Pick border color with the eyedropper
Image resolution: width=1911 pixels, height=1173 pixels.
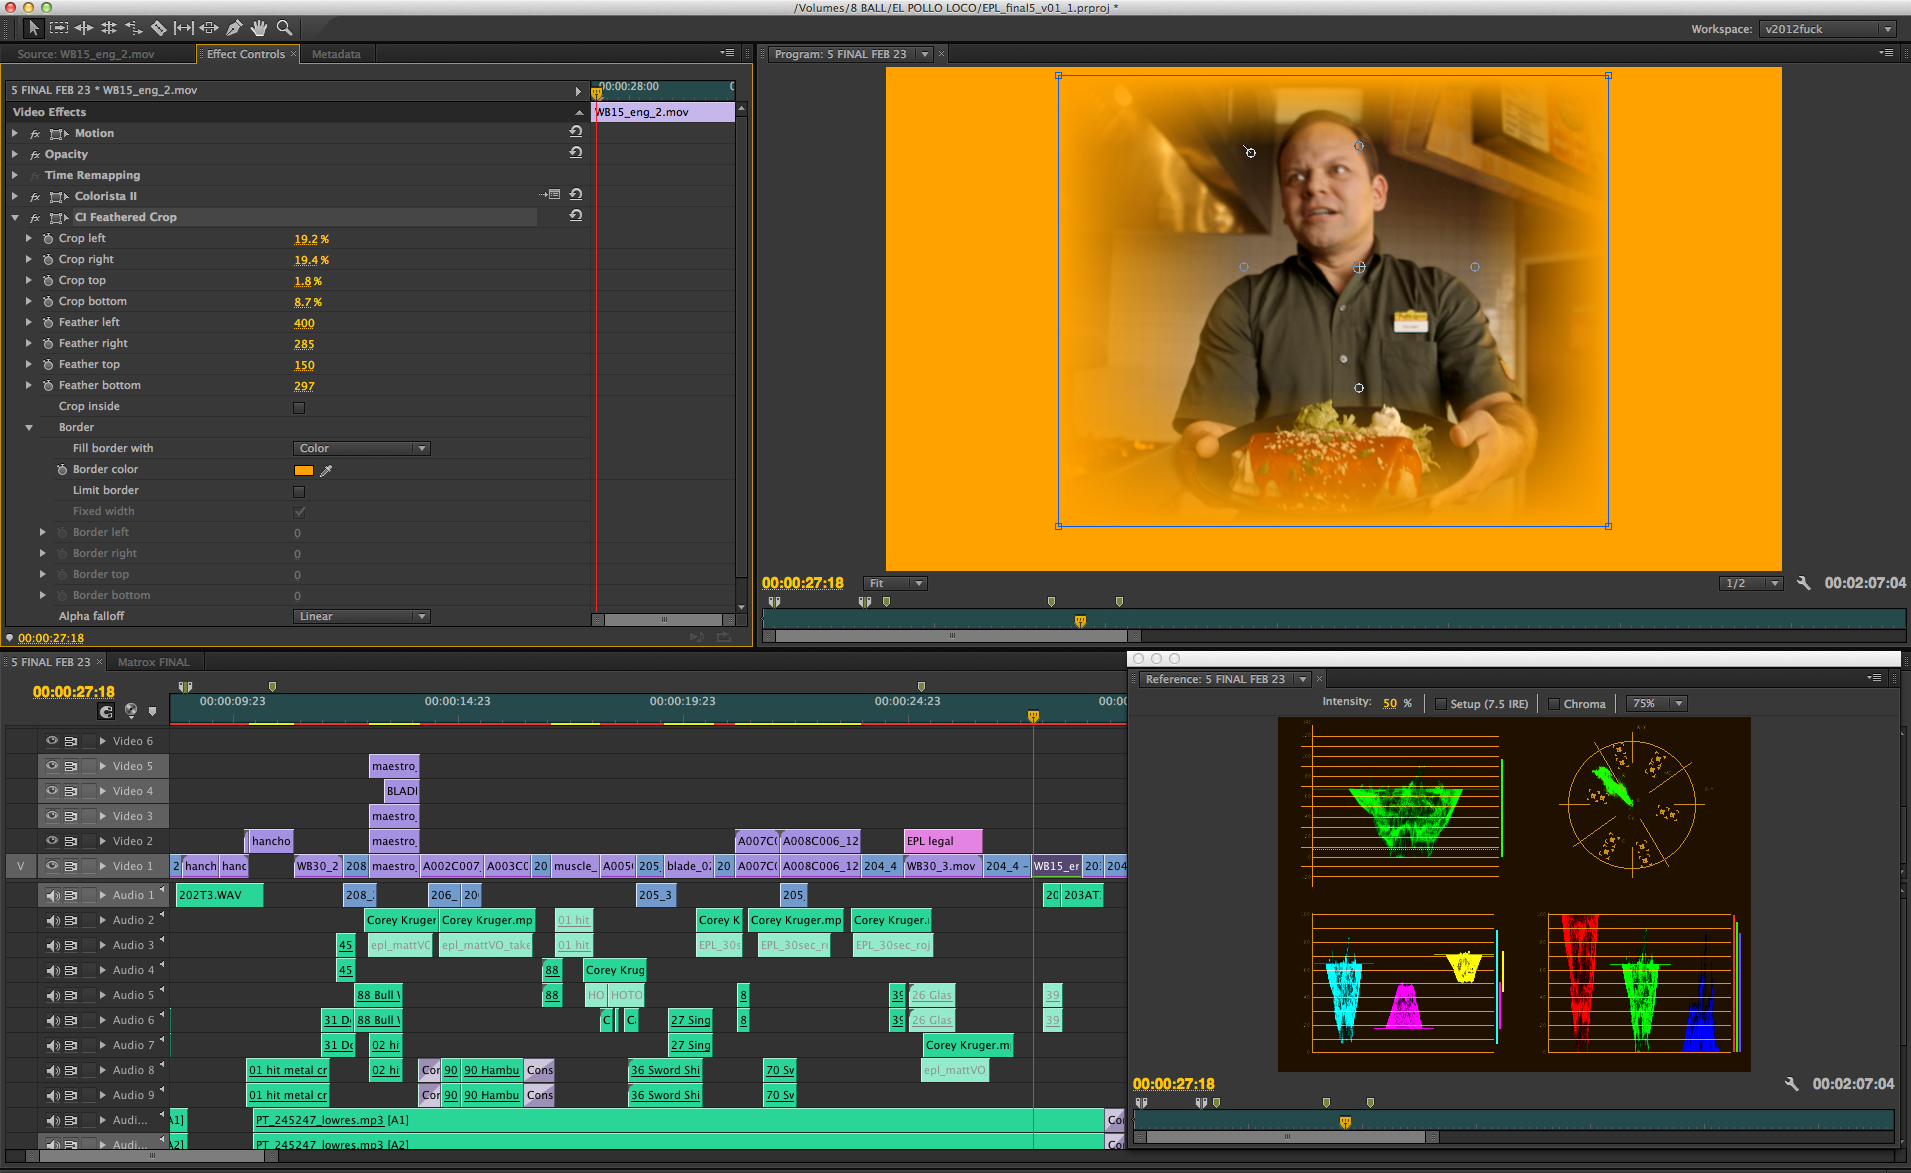(x=326, y=470)
